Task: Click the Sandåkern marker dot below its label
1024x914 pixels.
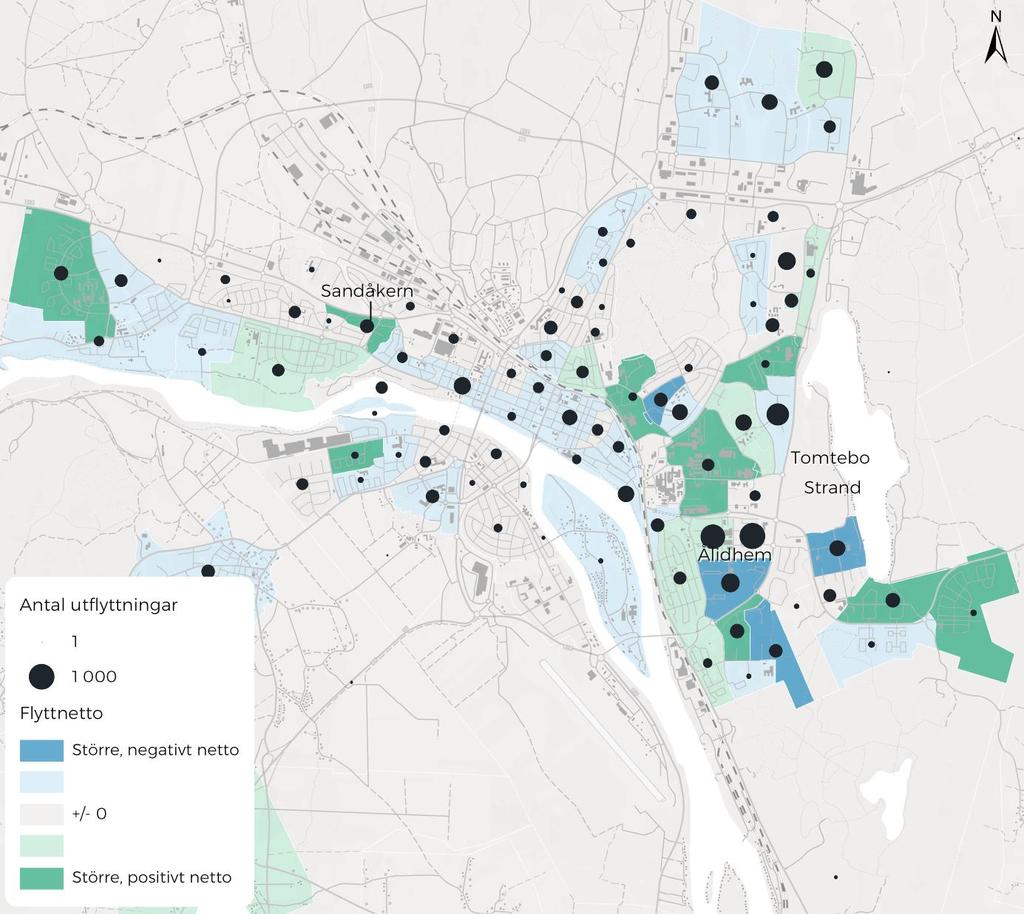Action: [367, 325]
